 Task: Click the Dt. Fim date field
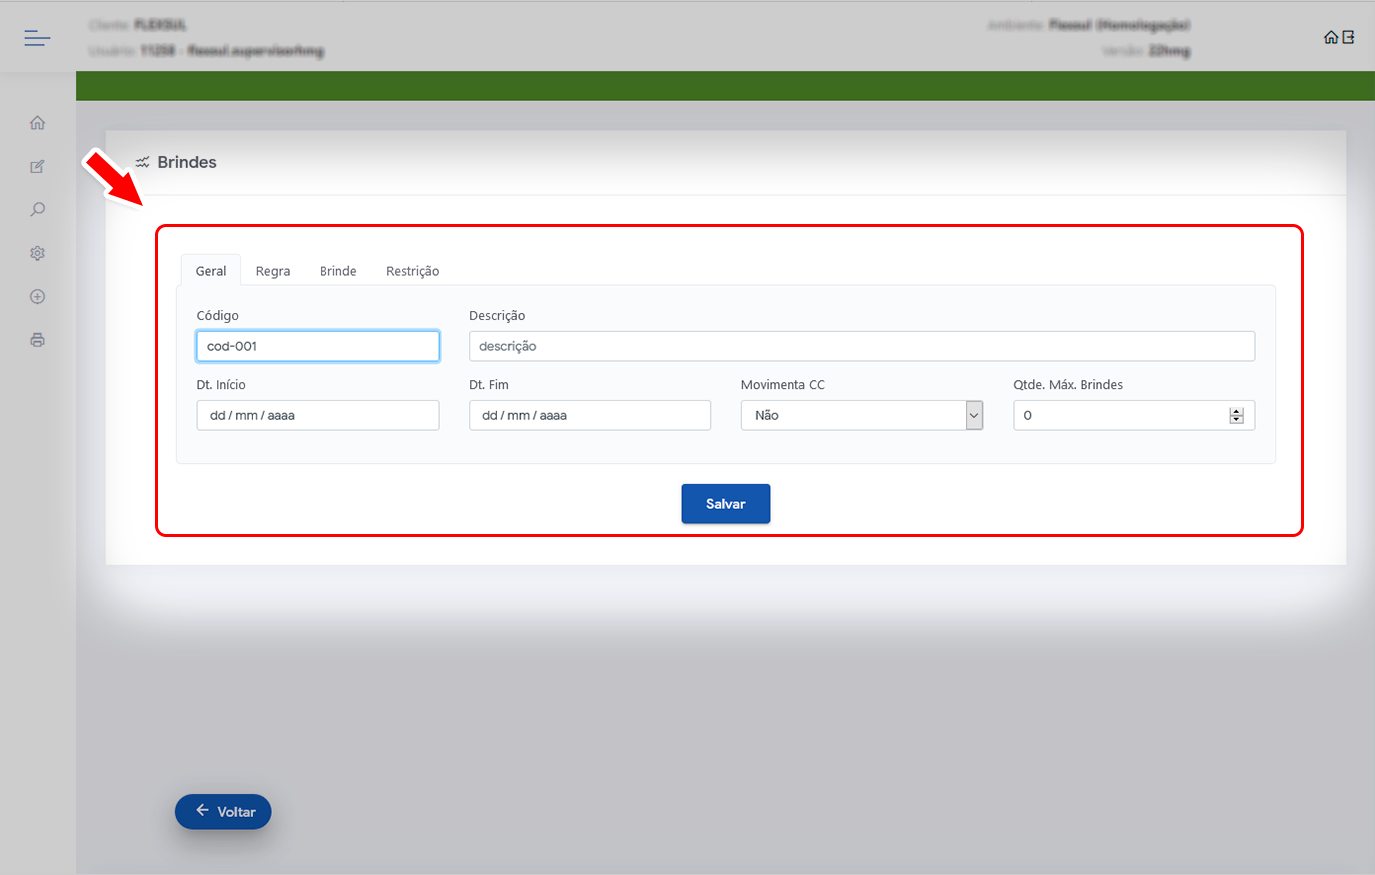tap(589, 415)
